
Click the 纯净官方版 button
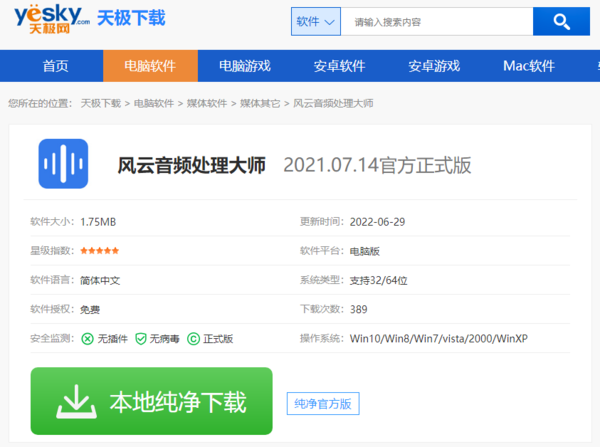[322, 404]
